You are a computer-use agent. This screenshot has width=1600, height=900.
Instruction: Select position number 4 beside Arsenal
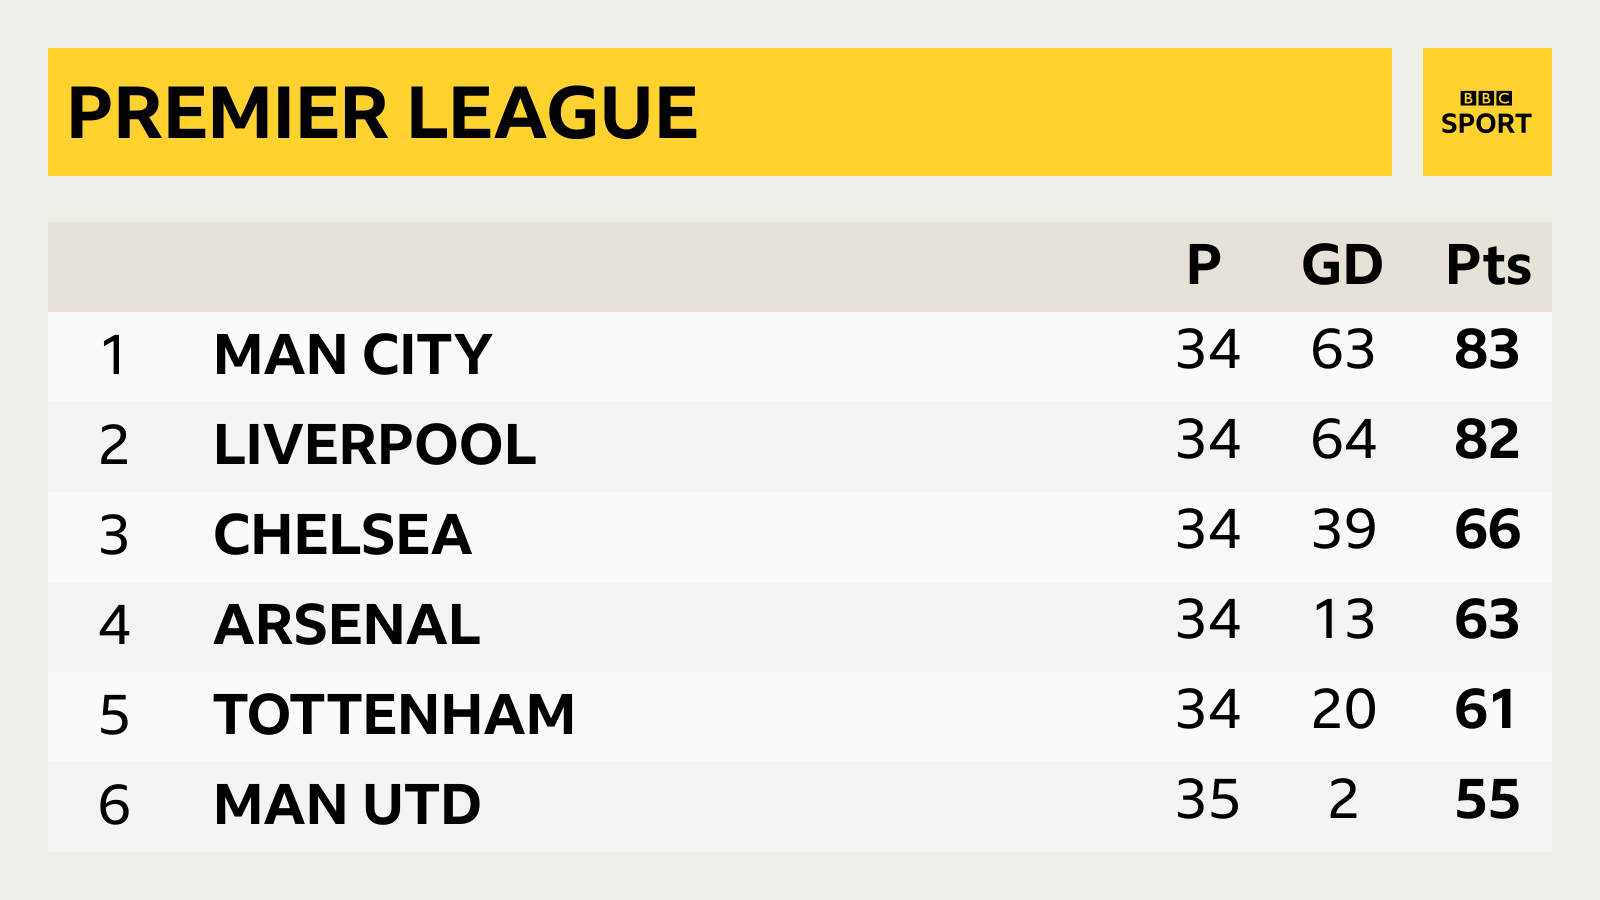pyautogui.click(x=114, y=625)
